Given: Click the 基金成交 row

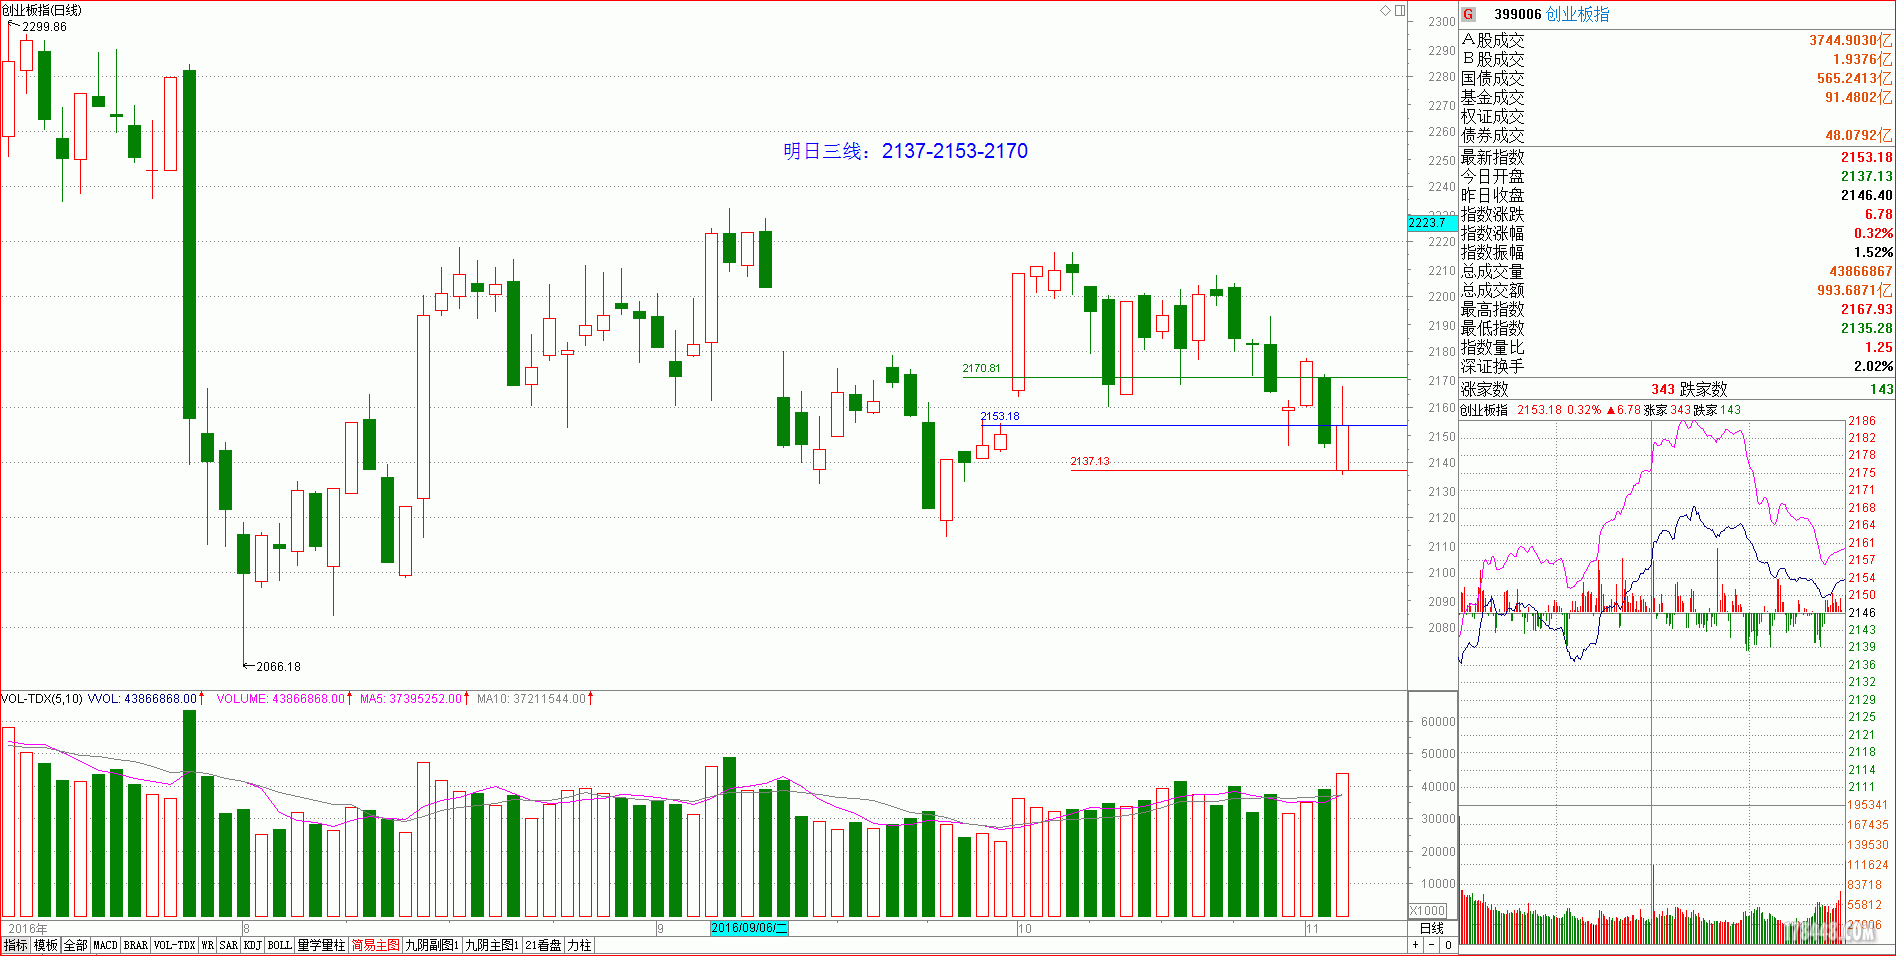Looking at the screenshot, I should coord(1676,97).
